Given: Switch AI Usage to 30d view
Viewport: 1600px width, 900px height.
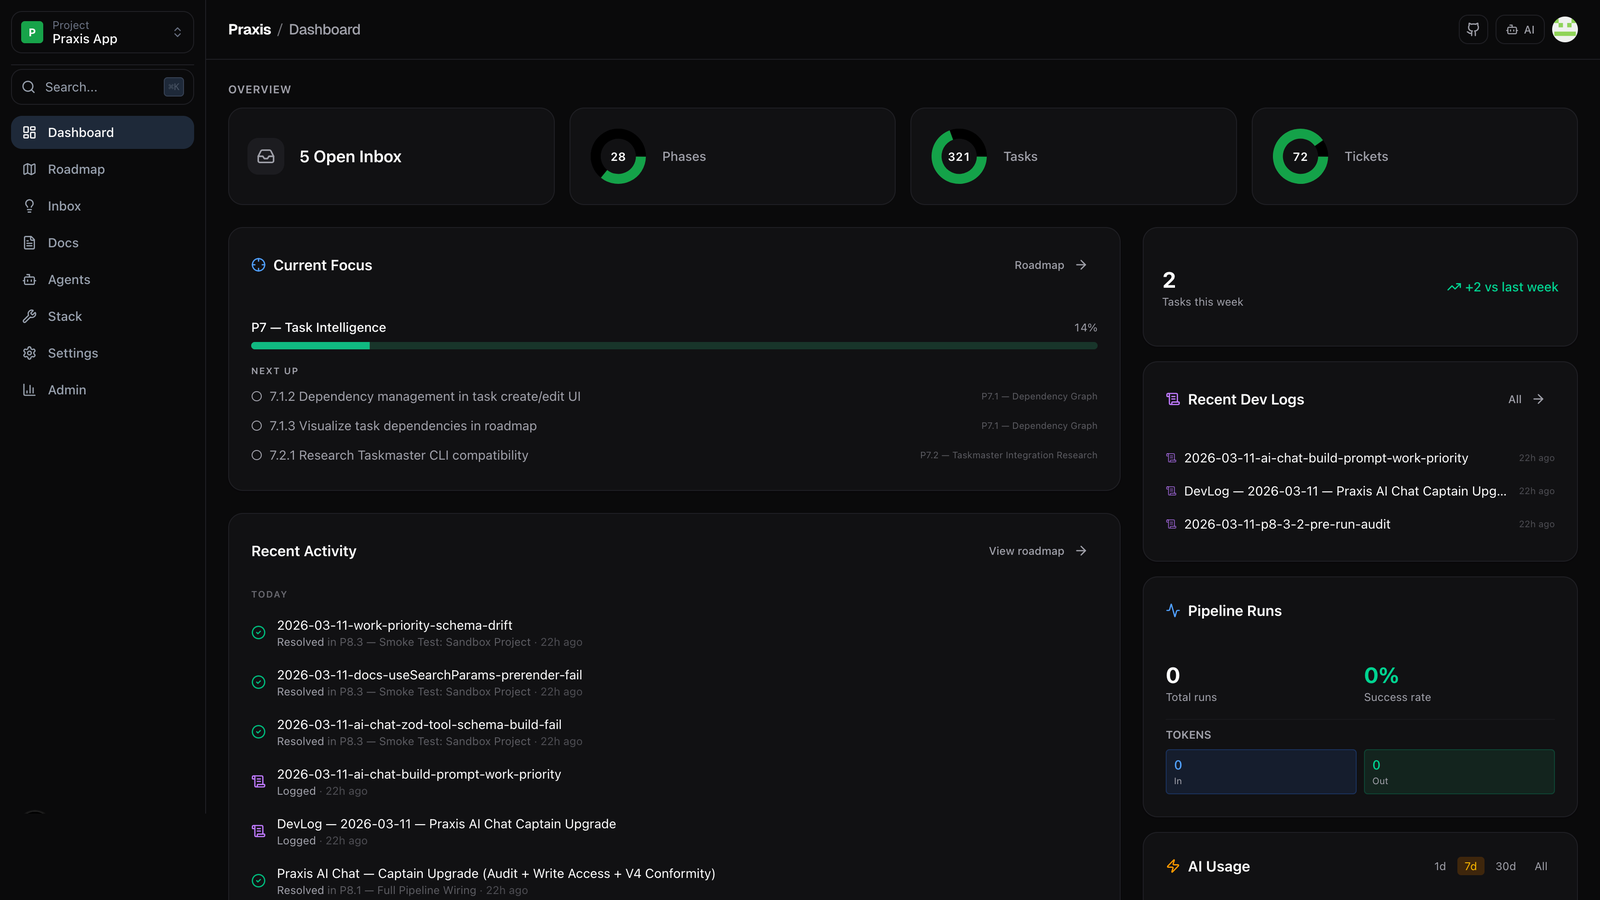Looking at the screenshot, I should [1505, 866].
